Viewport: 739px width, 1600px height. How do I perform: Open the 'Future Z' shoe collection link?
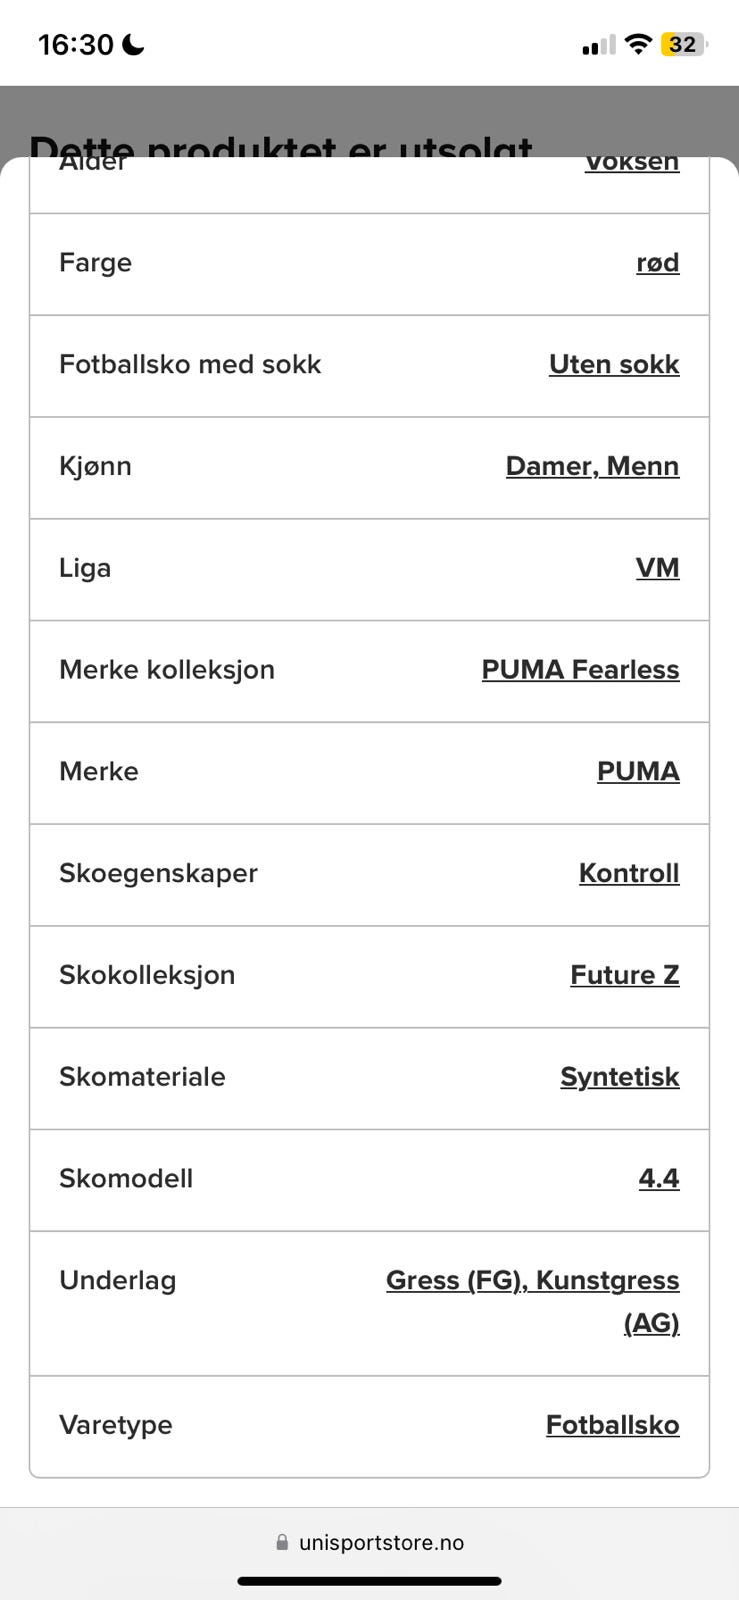624,975
